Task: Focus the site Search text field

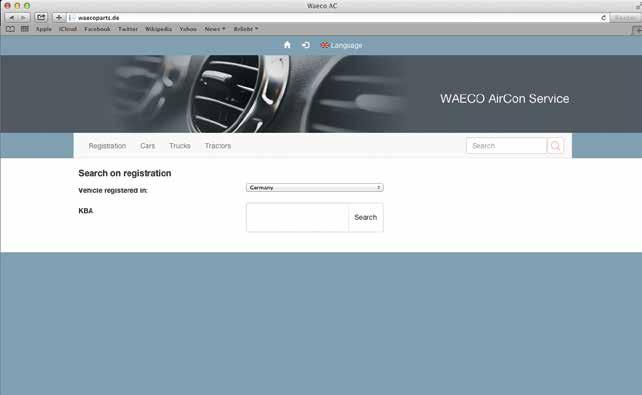Action: point(506,146)
